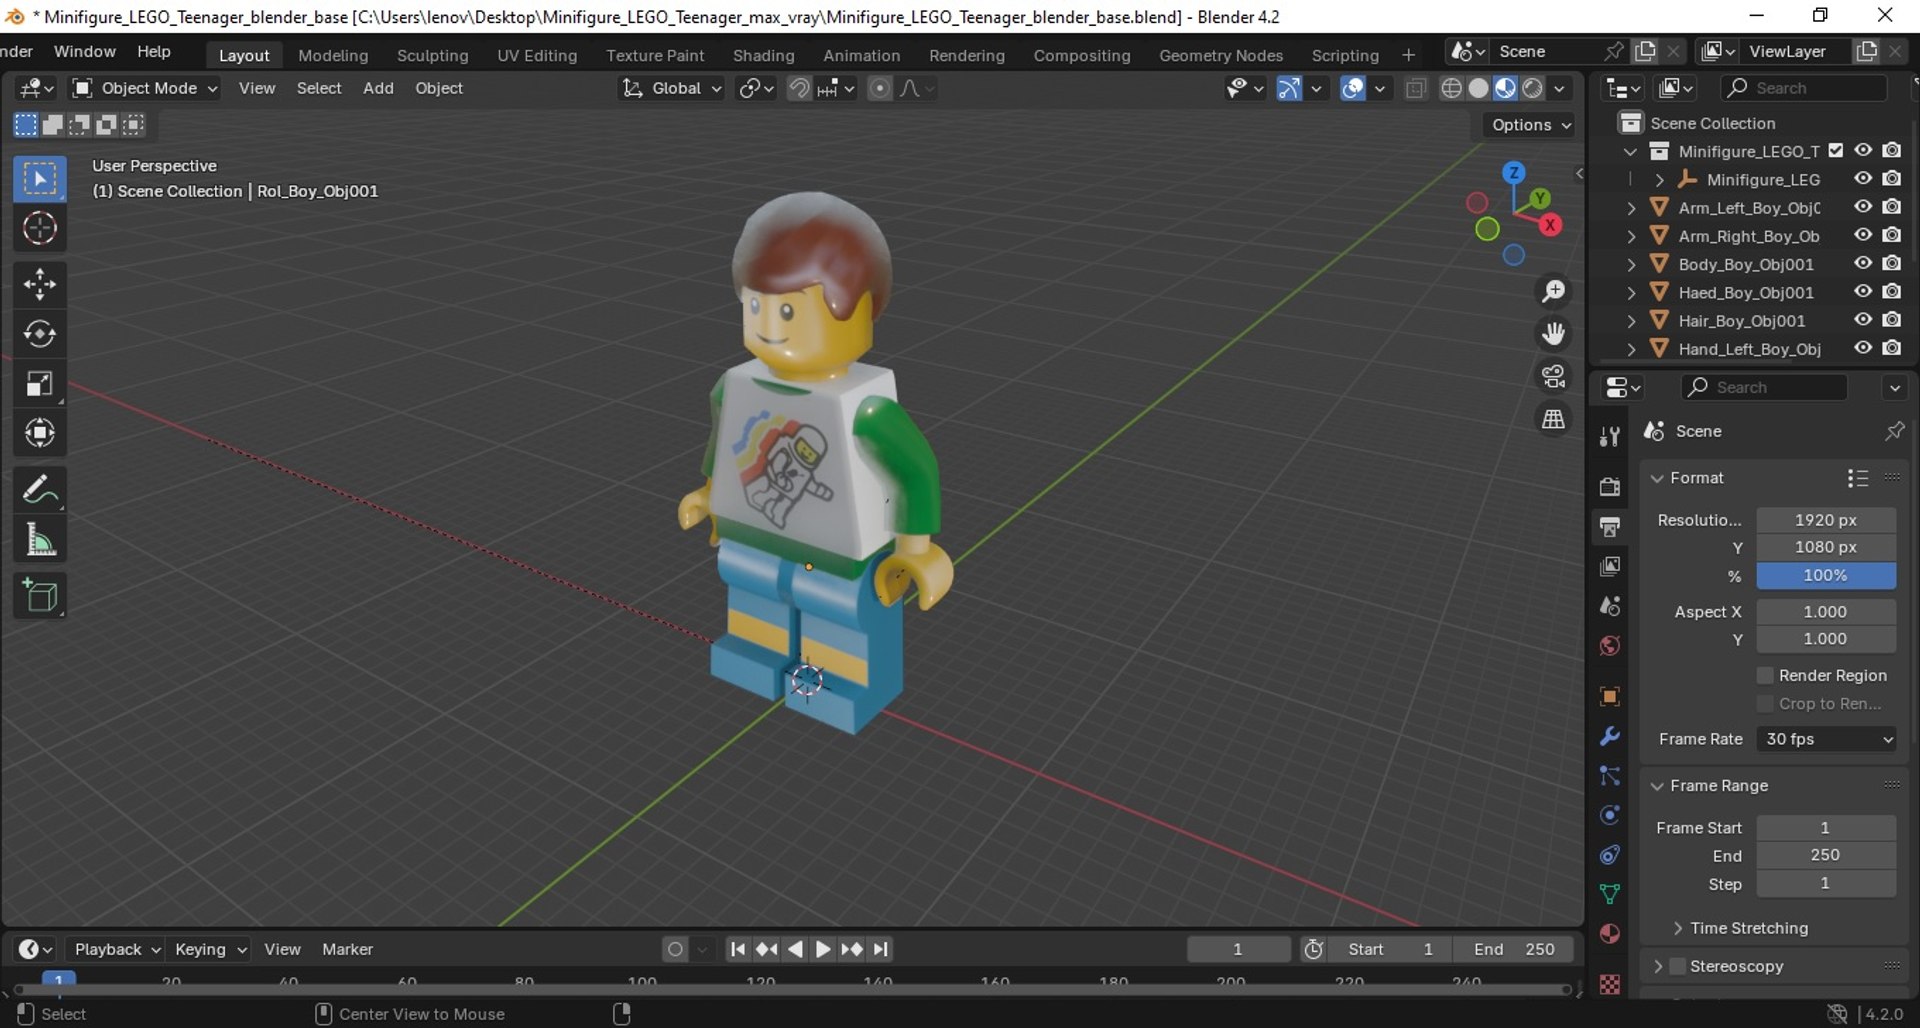Toggle the camera view icon
Screen dimensions: 1920x1028
tap(1553, 377)
